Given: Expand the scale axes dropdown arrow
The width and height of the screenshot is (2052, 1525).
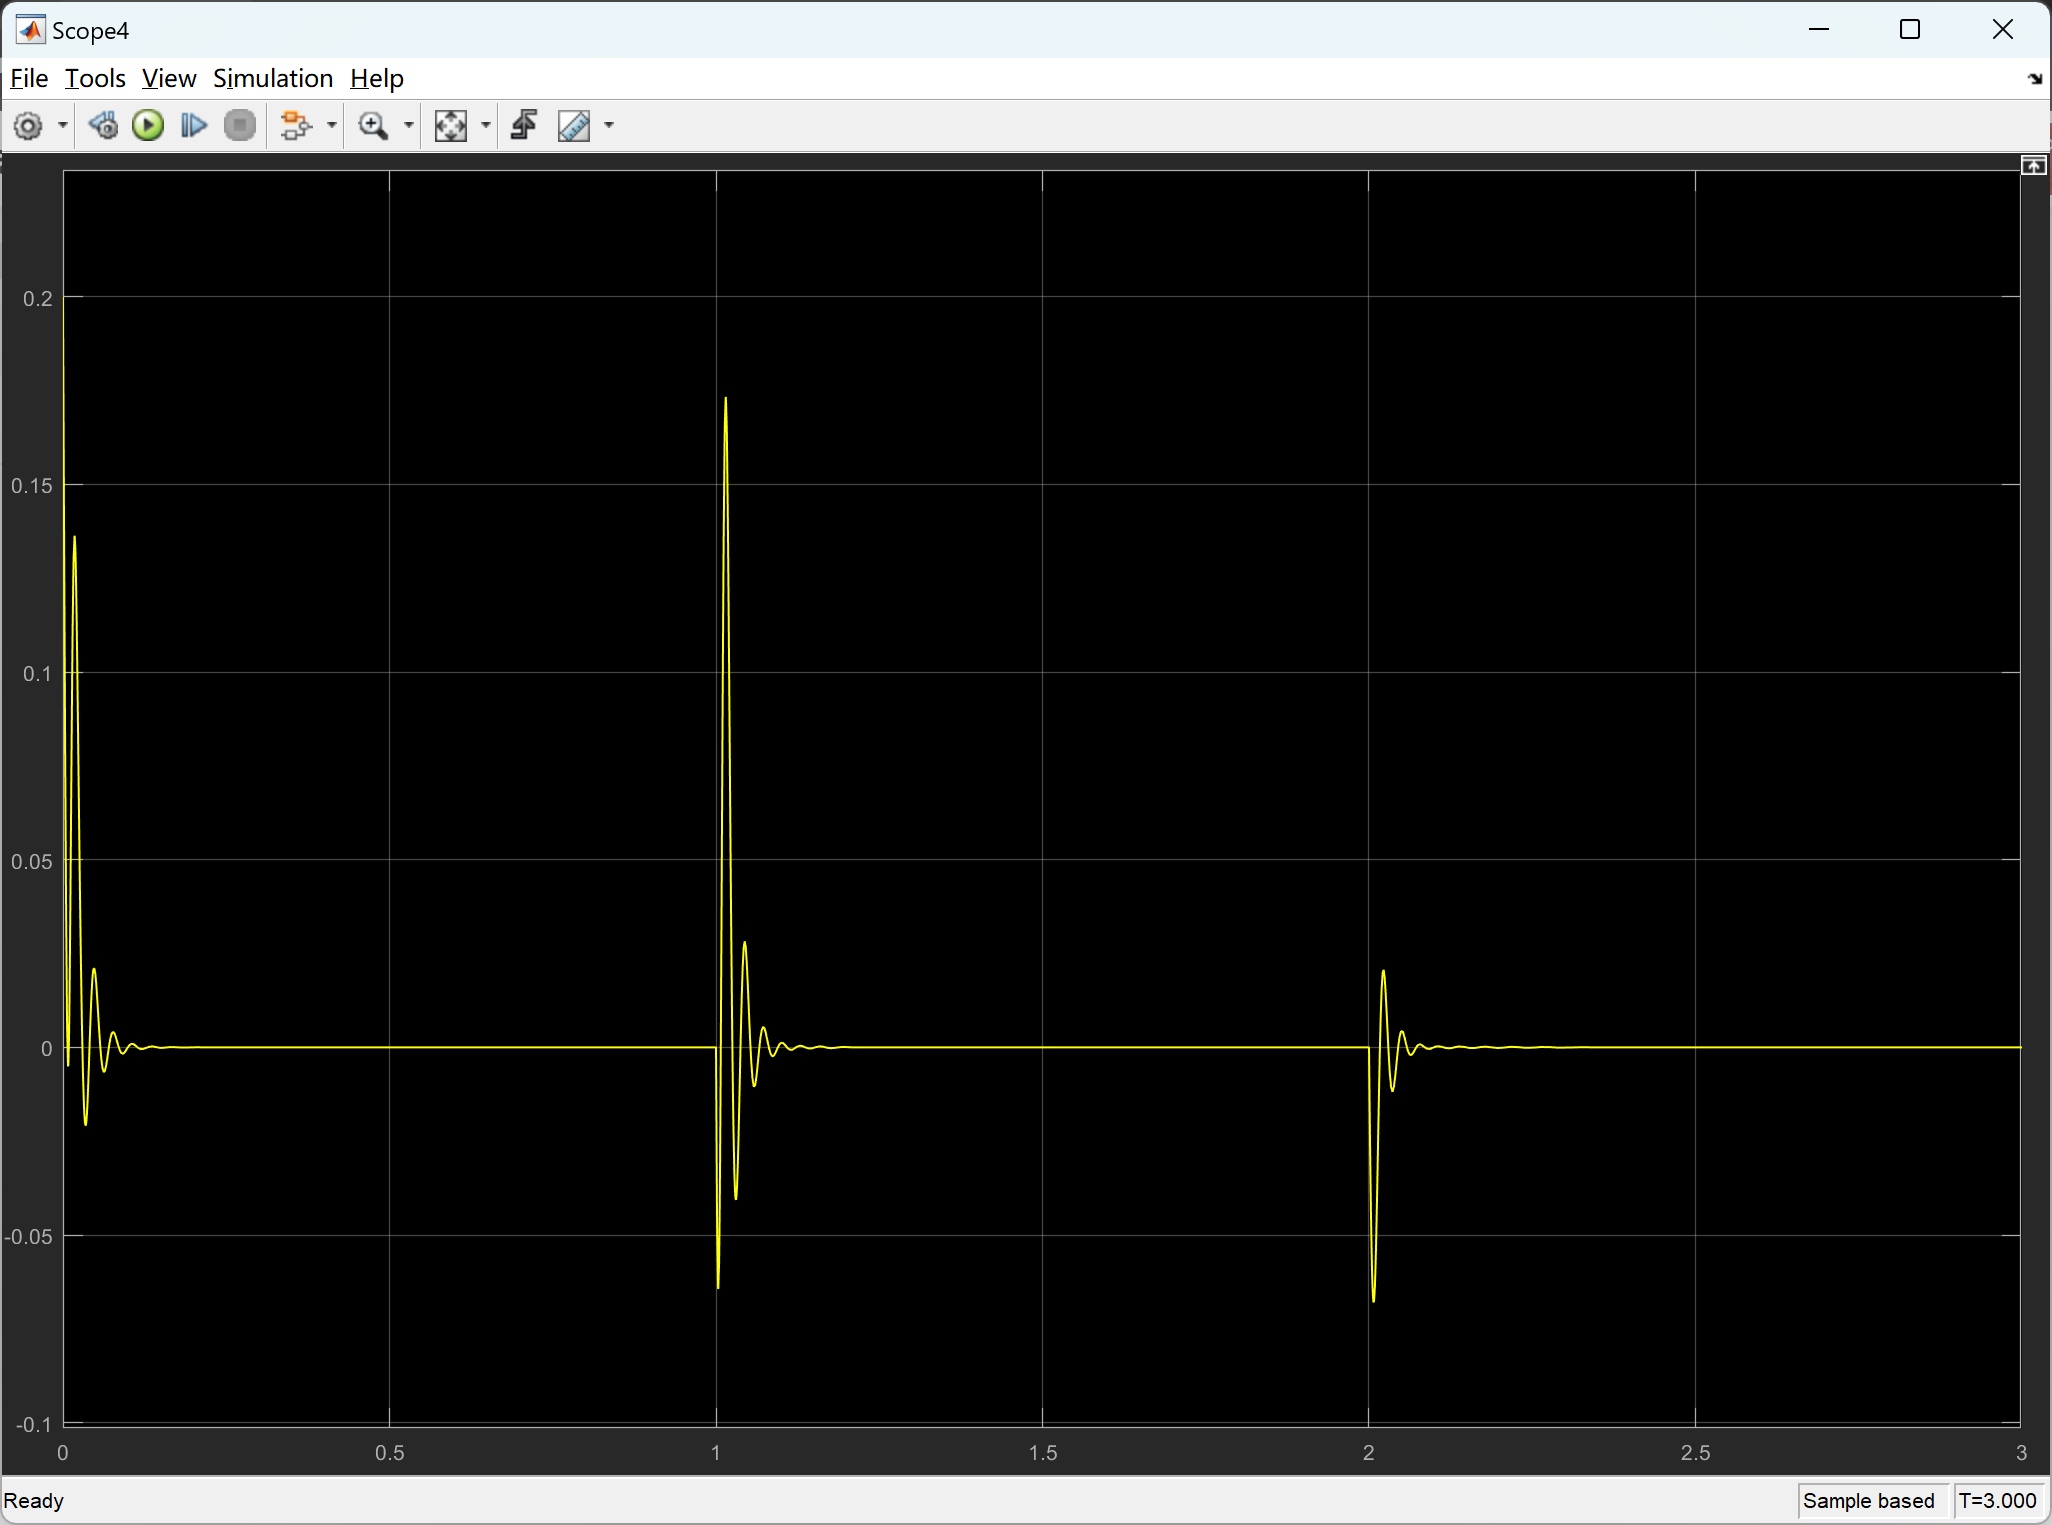Looking at the screenshot, I should [x=486, y=126].
